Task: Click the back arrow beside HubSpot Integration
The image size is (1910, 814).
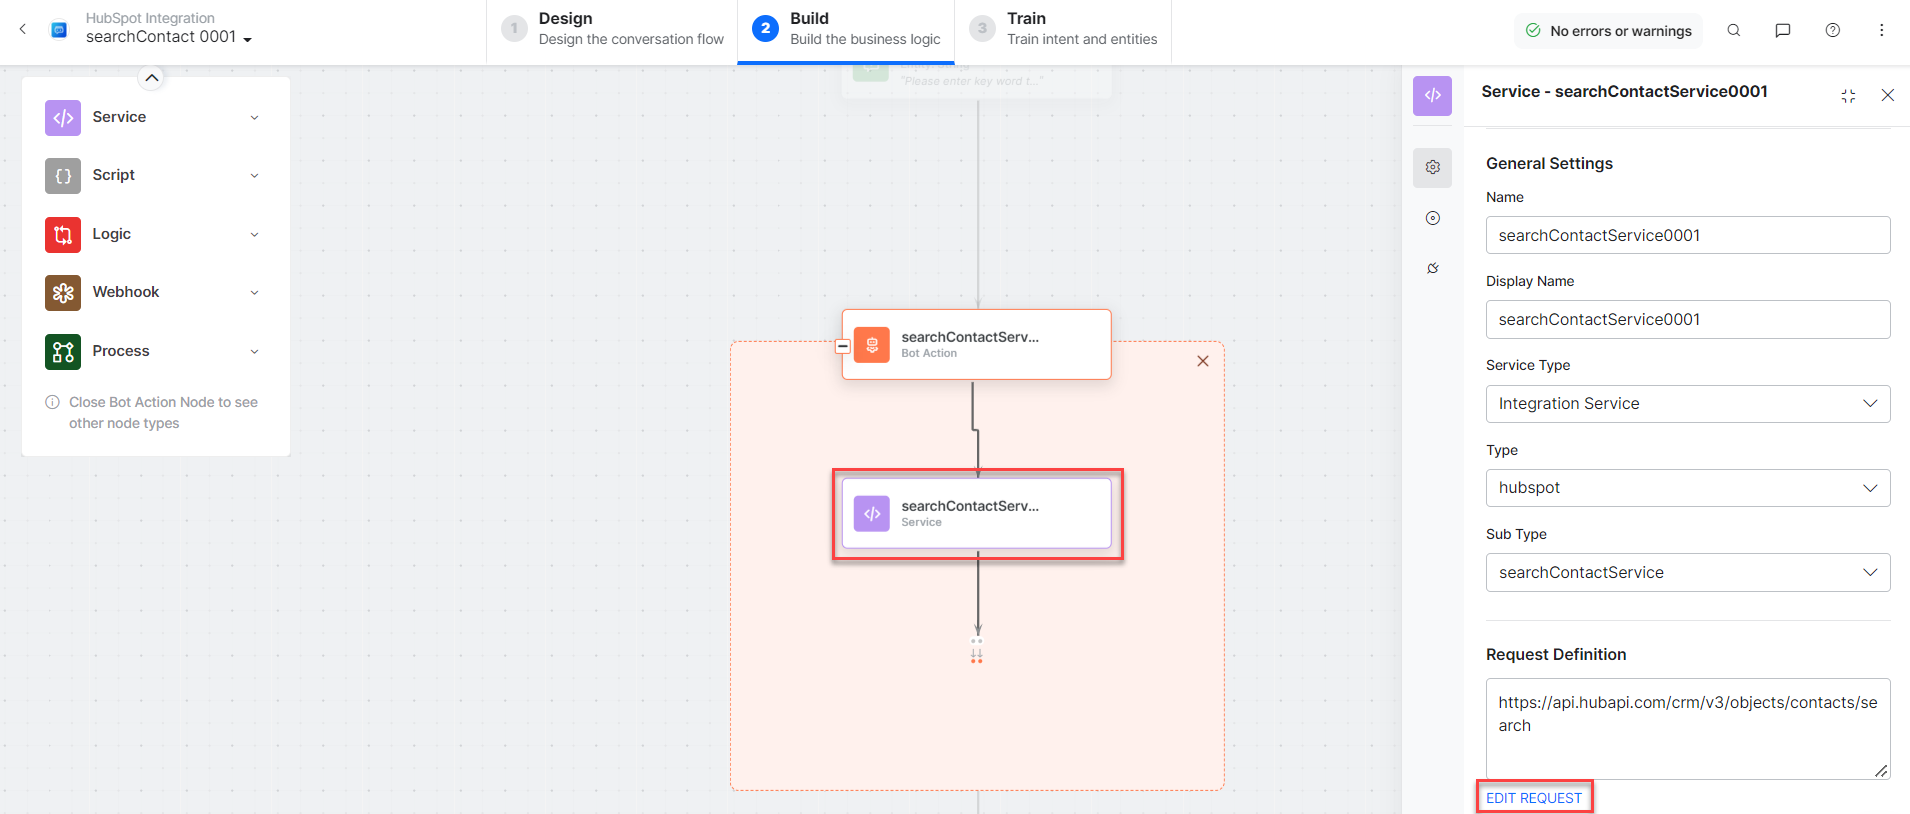Action: [23, 29]
